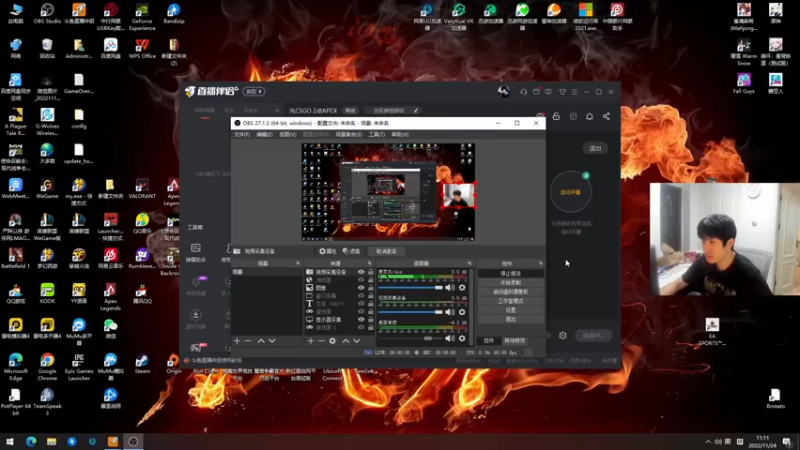The width and height of the screenshot is (800, 450).
Task: Remove the scene with the Scenes minus icon
Action: click(x=248, y=340)
